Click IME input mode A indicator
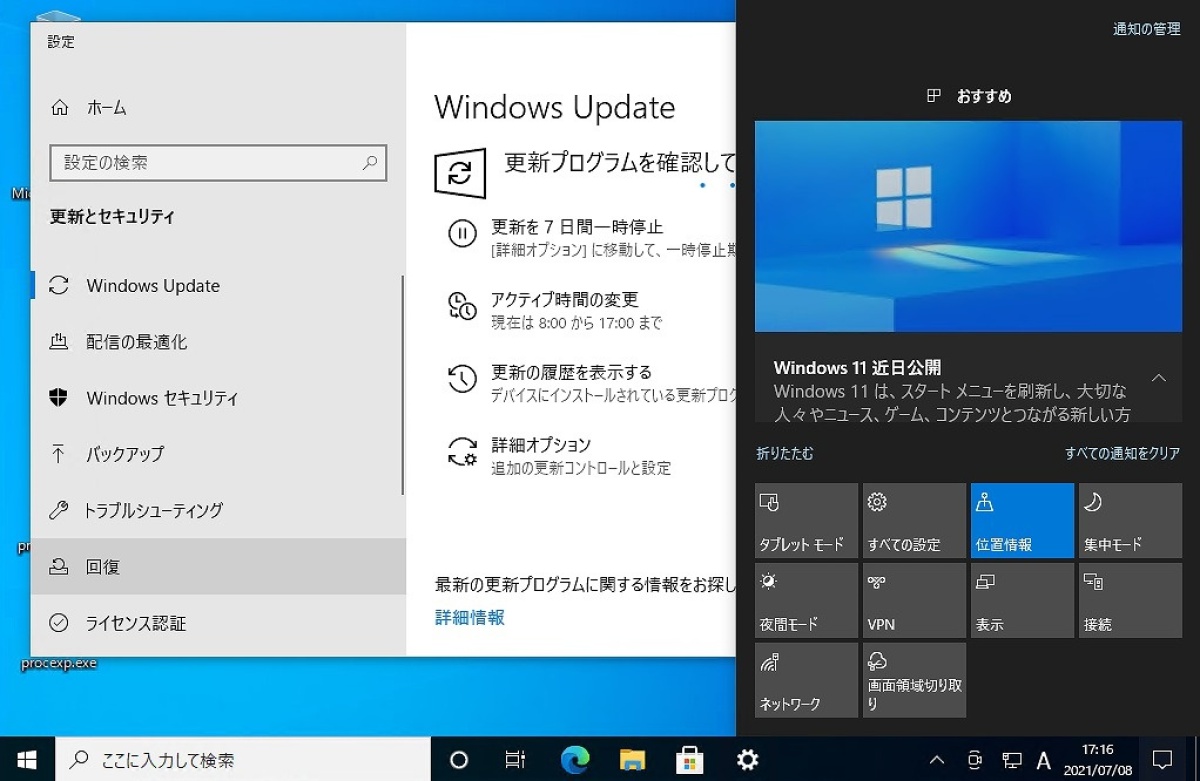This screenshot has height=781, width=1200. [x=1044, y=760]
